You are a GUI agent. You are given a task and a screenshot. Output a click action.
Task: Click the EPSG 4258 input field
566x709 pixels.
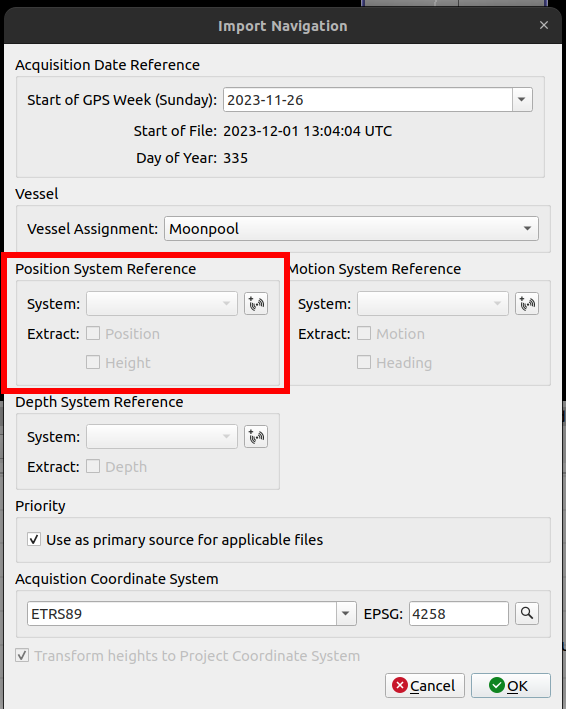[459, 614]
